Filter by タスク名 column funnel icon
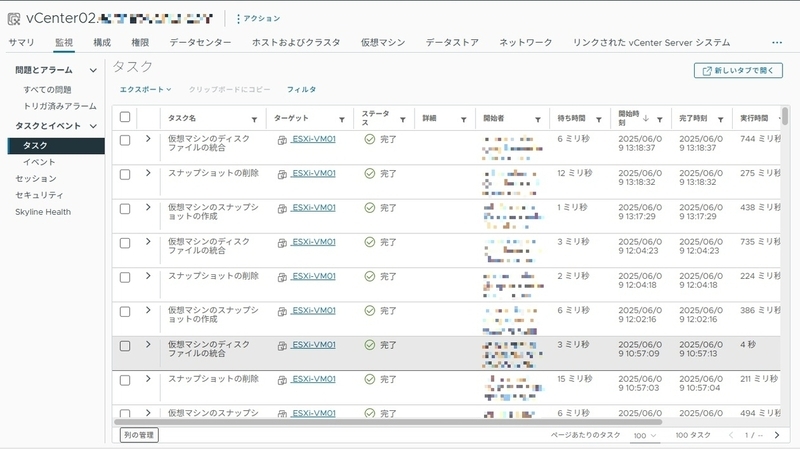This screenshot has width=800, height=449. 254,120
